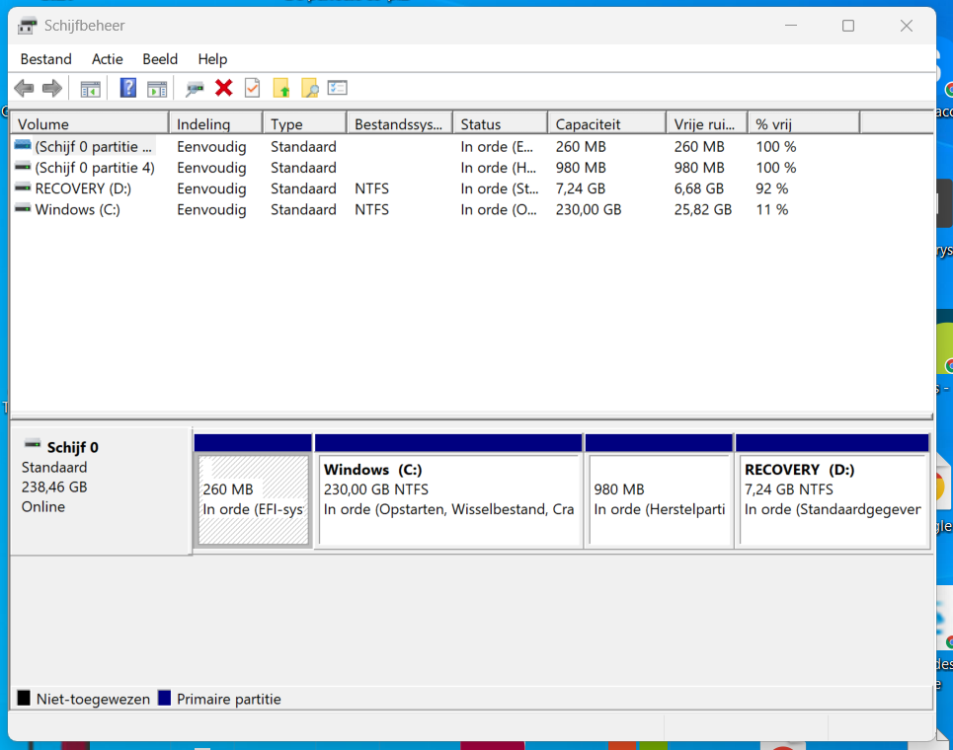Click the Schijfbeheer title bar app icon

tap(27, 26)
